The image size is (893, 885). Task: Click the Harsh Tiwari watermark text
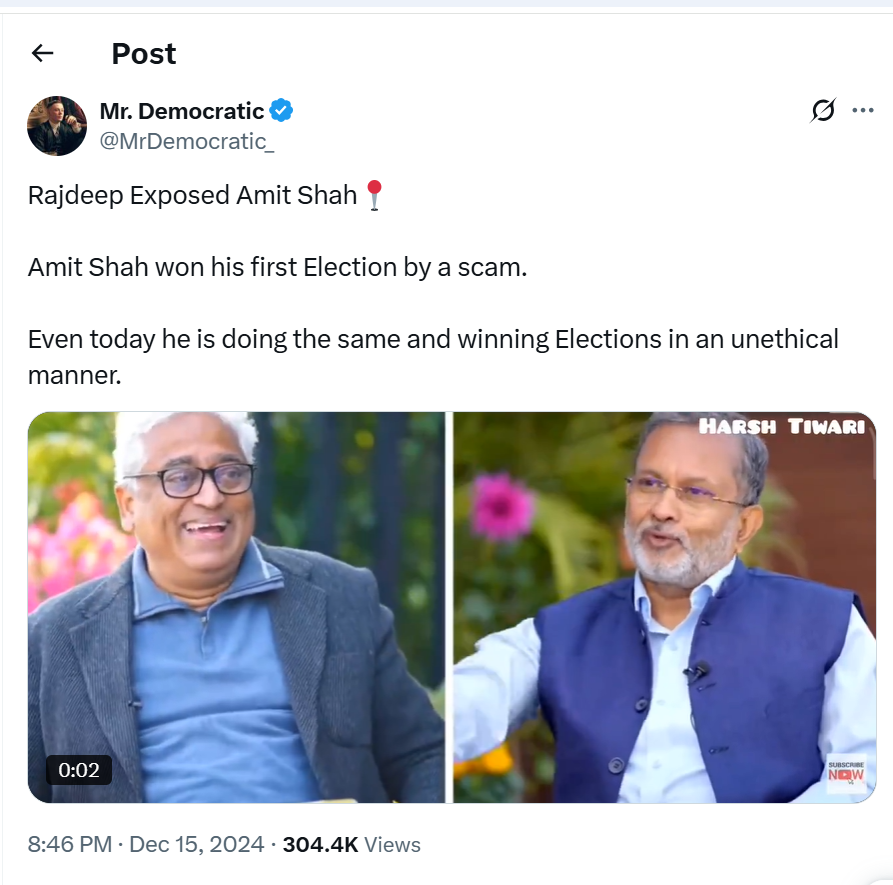(783, 427)
